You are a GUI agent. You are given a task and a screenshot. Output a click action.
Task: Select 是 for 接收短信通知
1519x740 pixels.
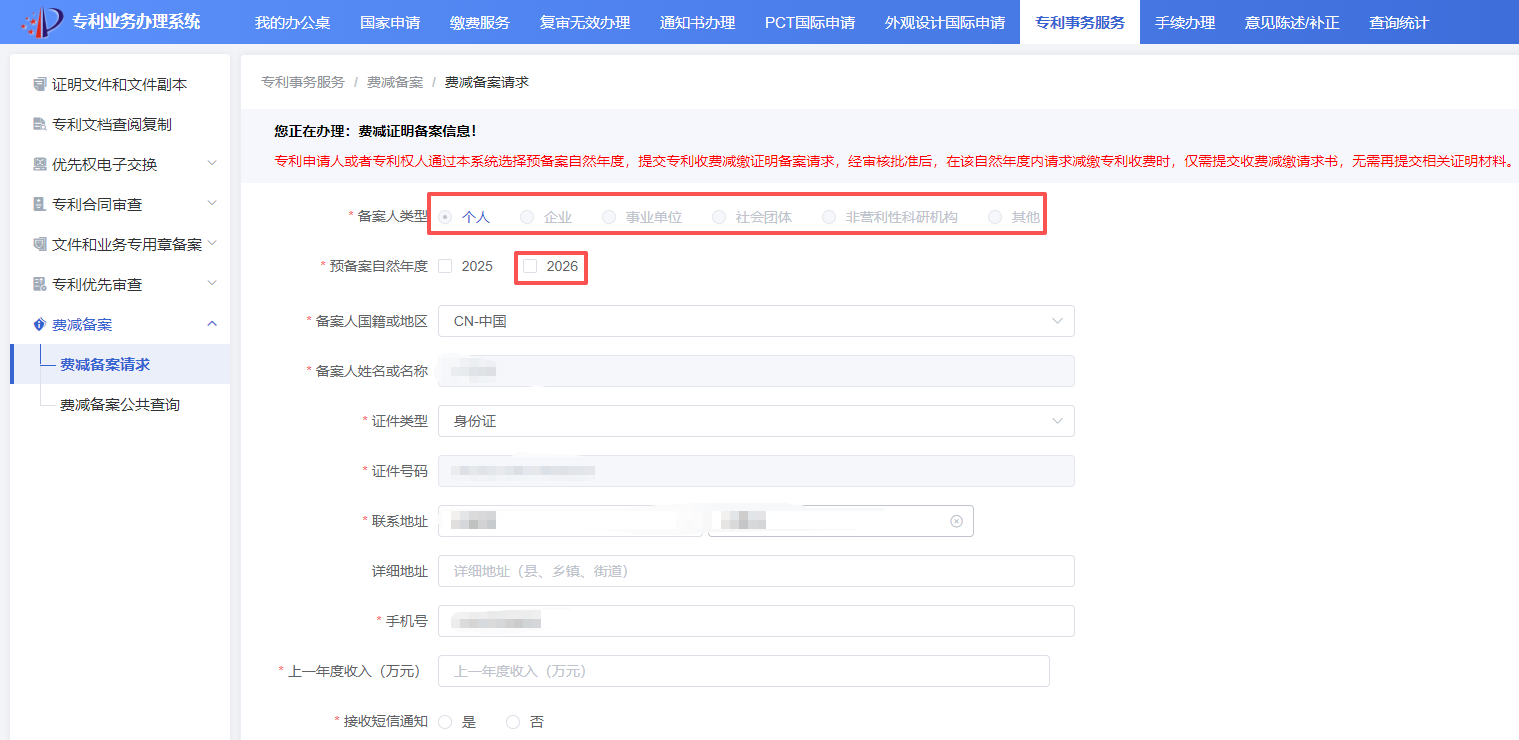pyautogui.click(x=445, y=722)
